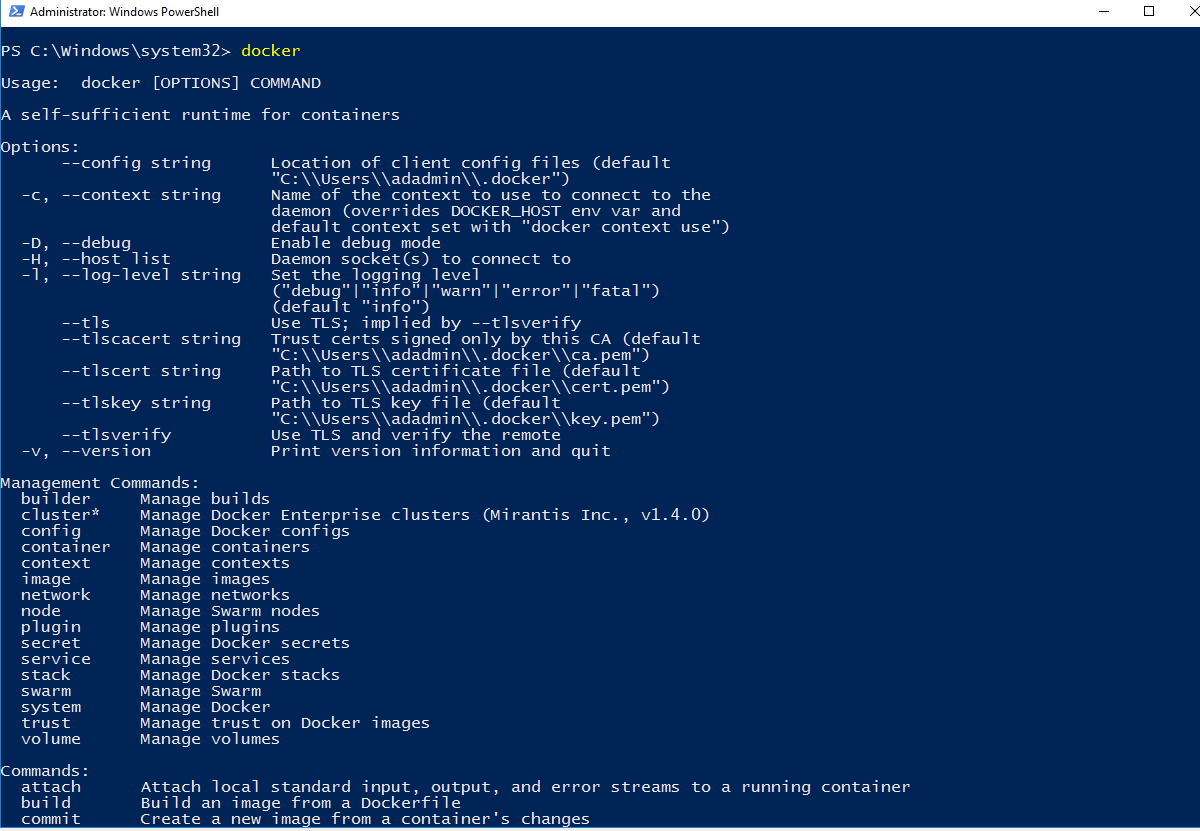This screenshot has width=1200, height=831.
Task: Click the typed 'docker' command at the prompt
Action: point(270,51)
